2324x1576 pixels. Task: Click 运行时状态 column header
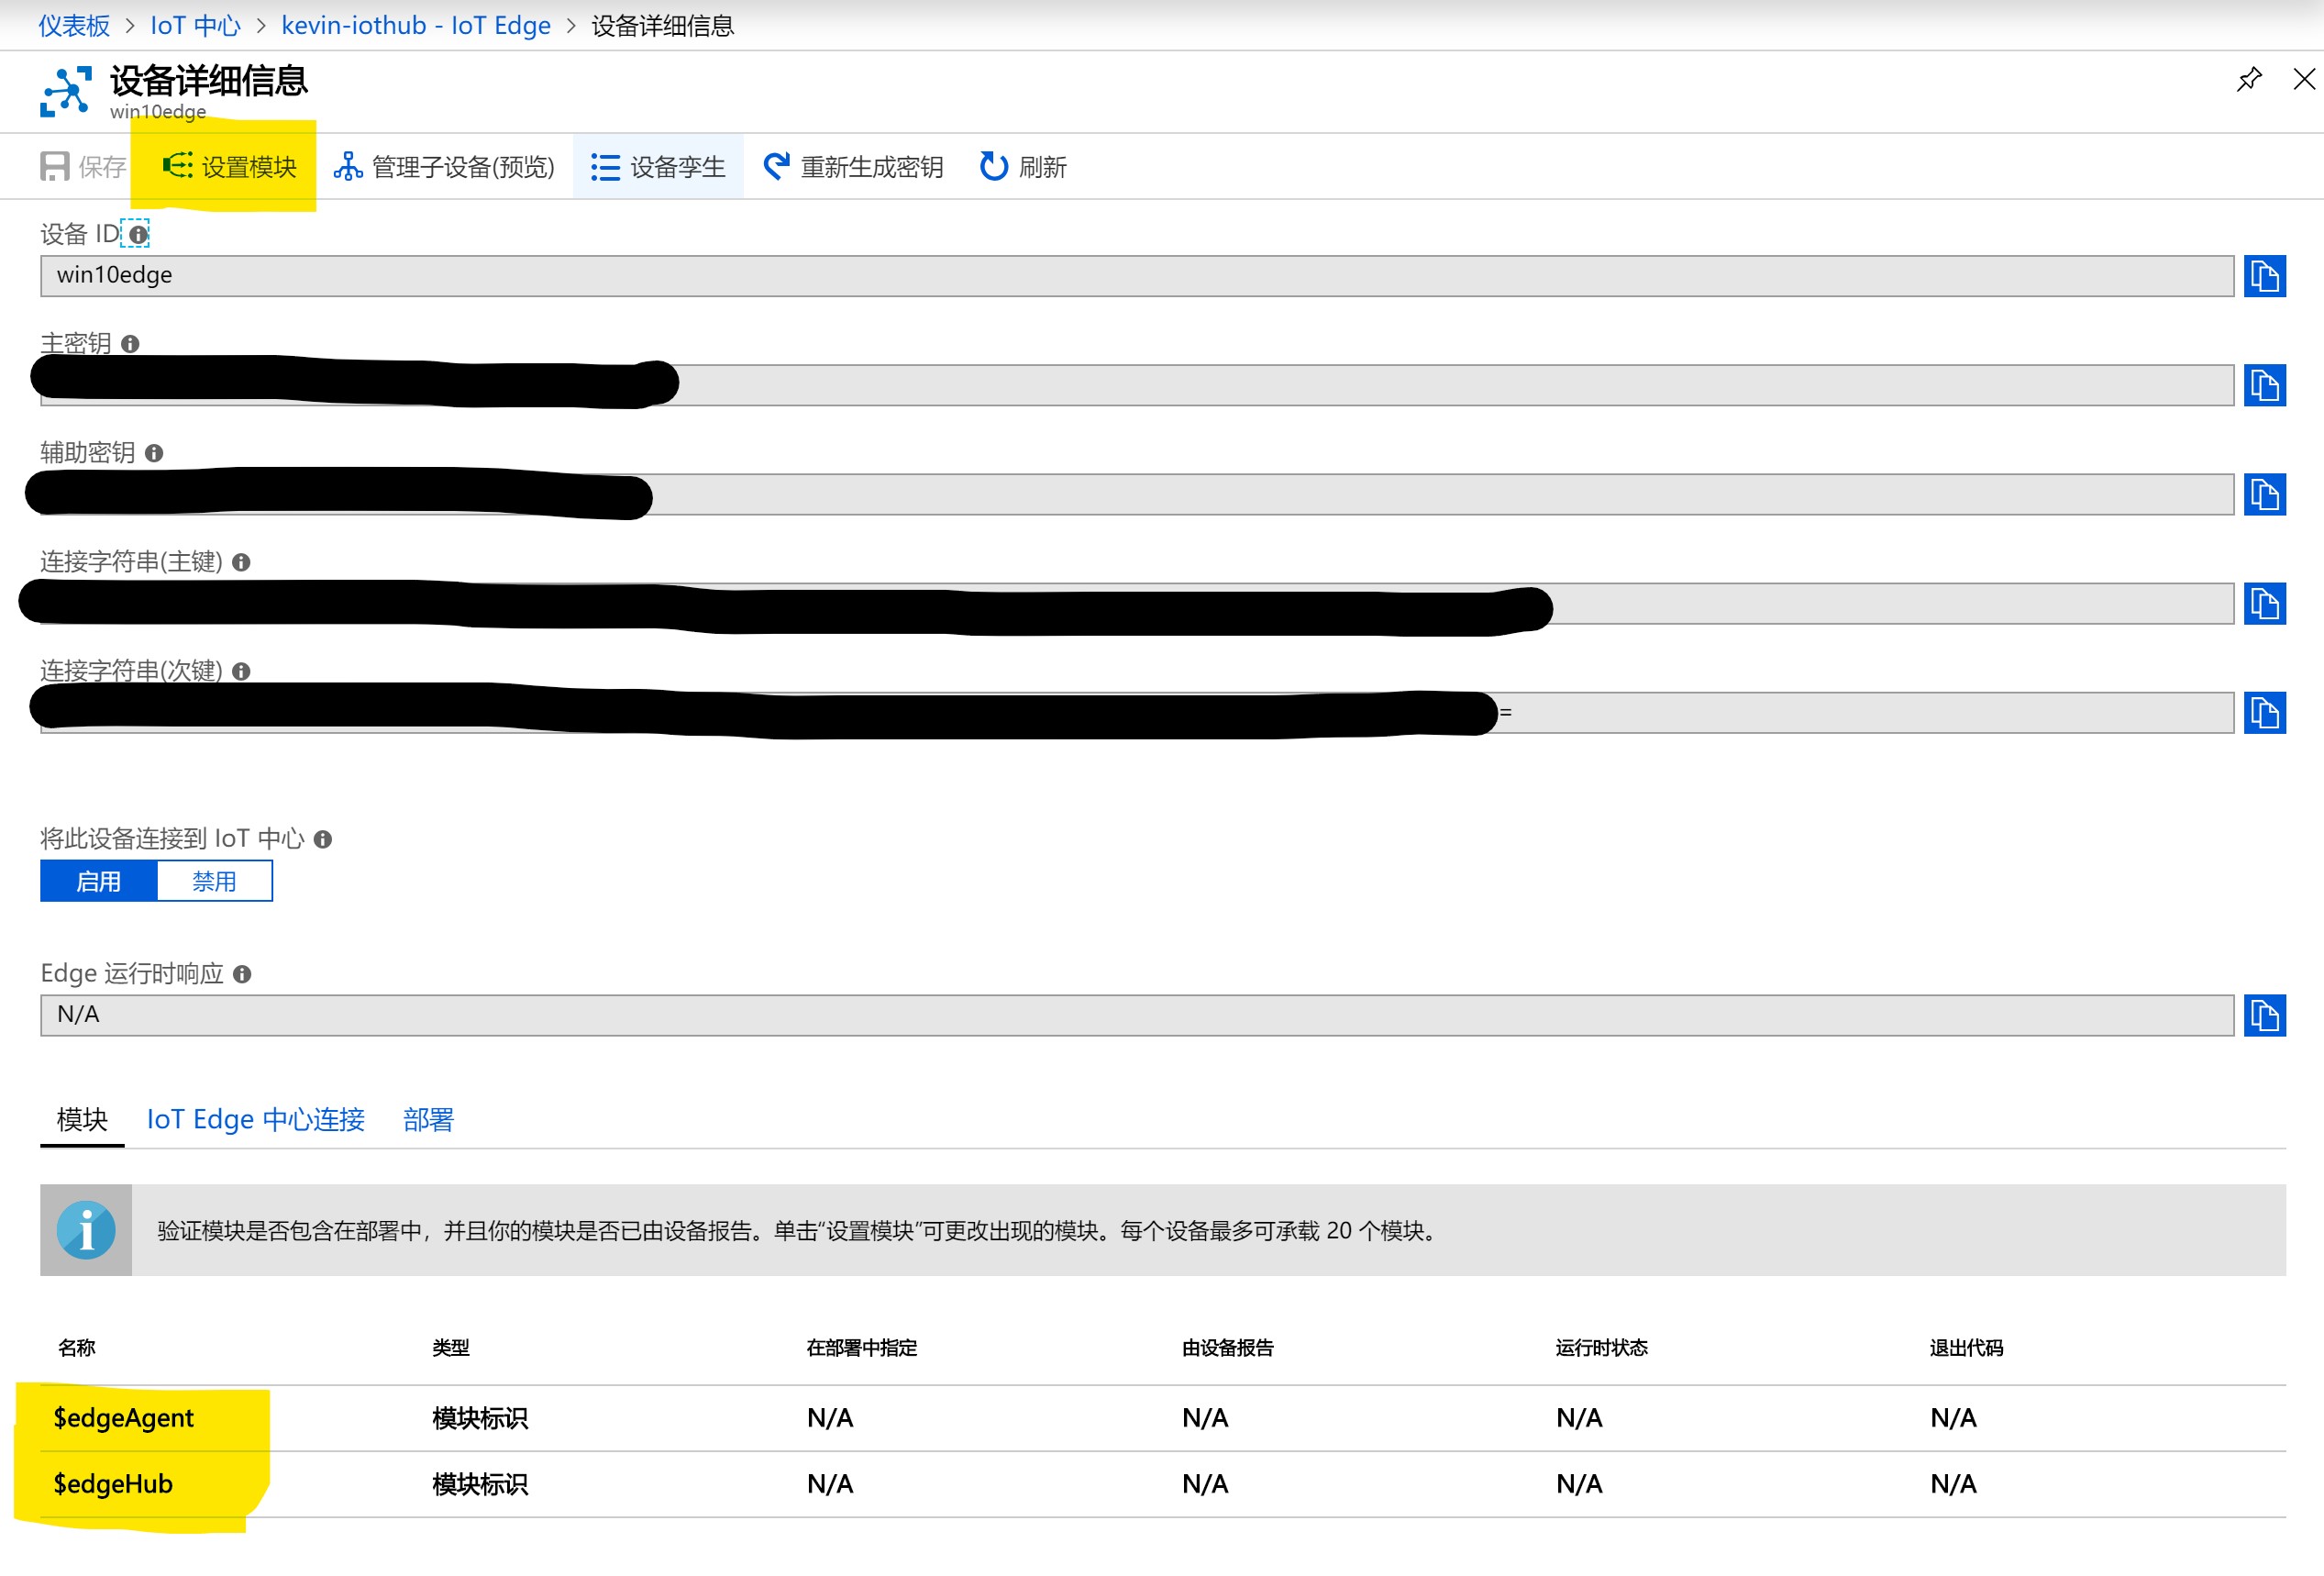pyautogui.click(x=1602, y=1347)
